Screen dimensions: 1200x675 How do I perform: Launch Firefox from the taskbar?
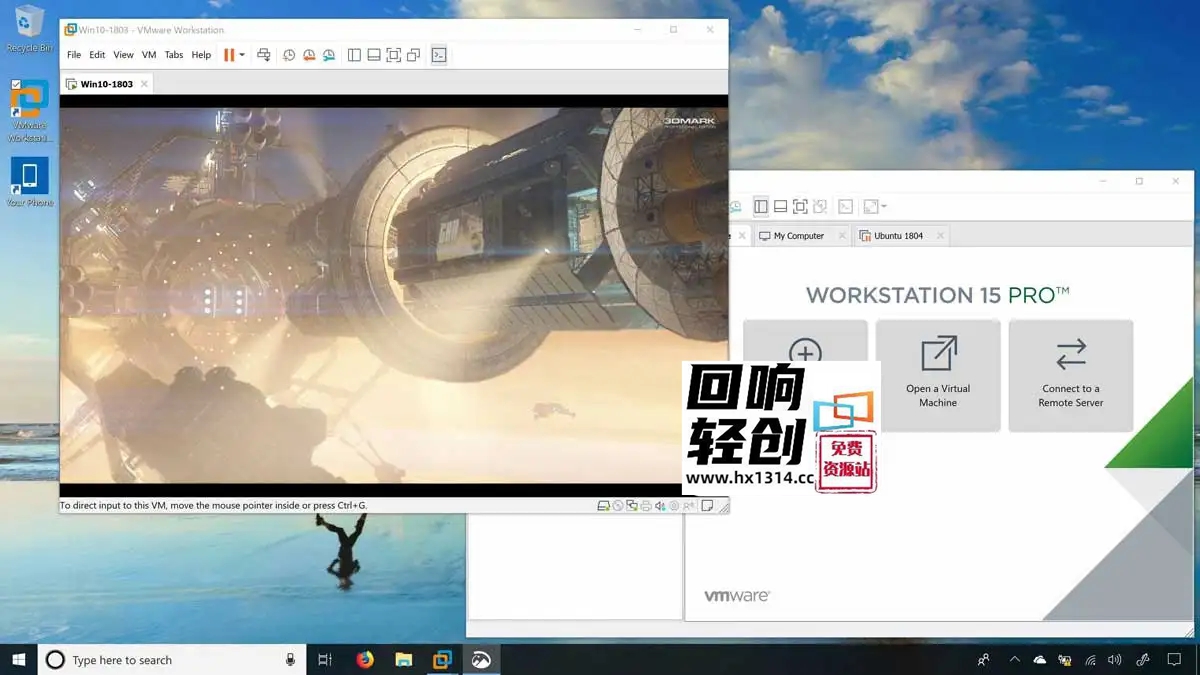click(364, 660)
